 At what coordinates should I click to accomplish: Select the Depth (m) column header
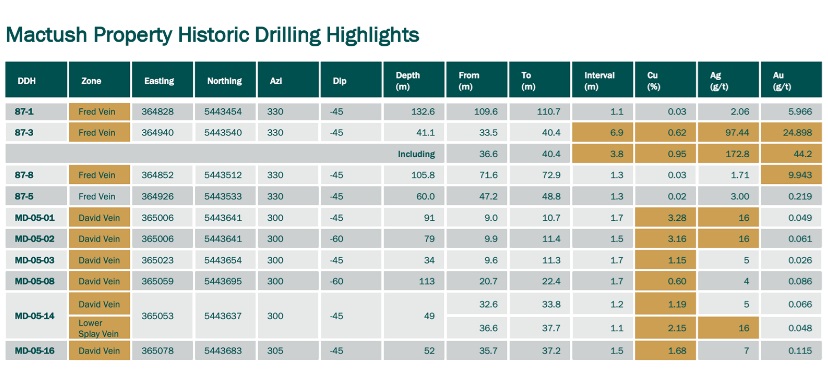[x=414, y=80]
